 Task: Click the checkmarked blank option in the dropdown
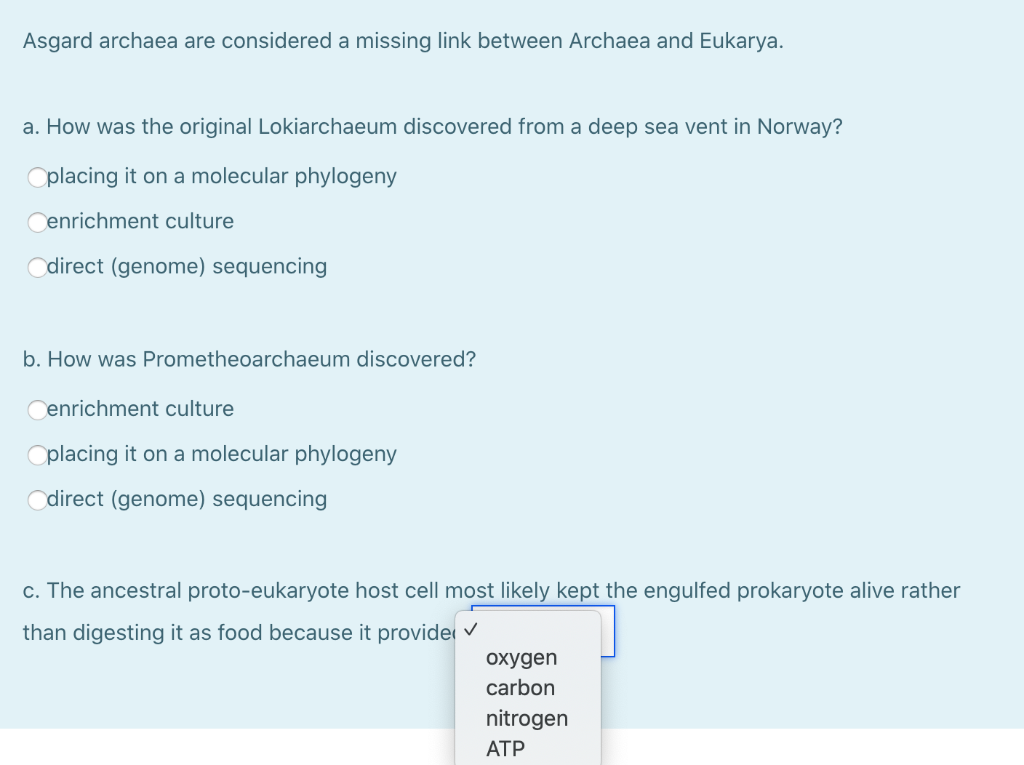pos(520,630)
